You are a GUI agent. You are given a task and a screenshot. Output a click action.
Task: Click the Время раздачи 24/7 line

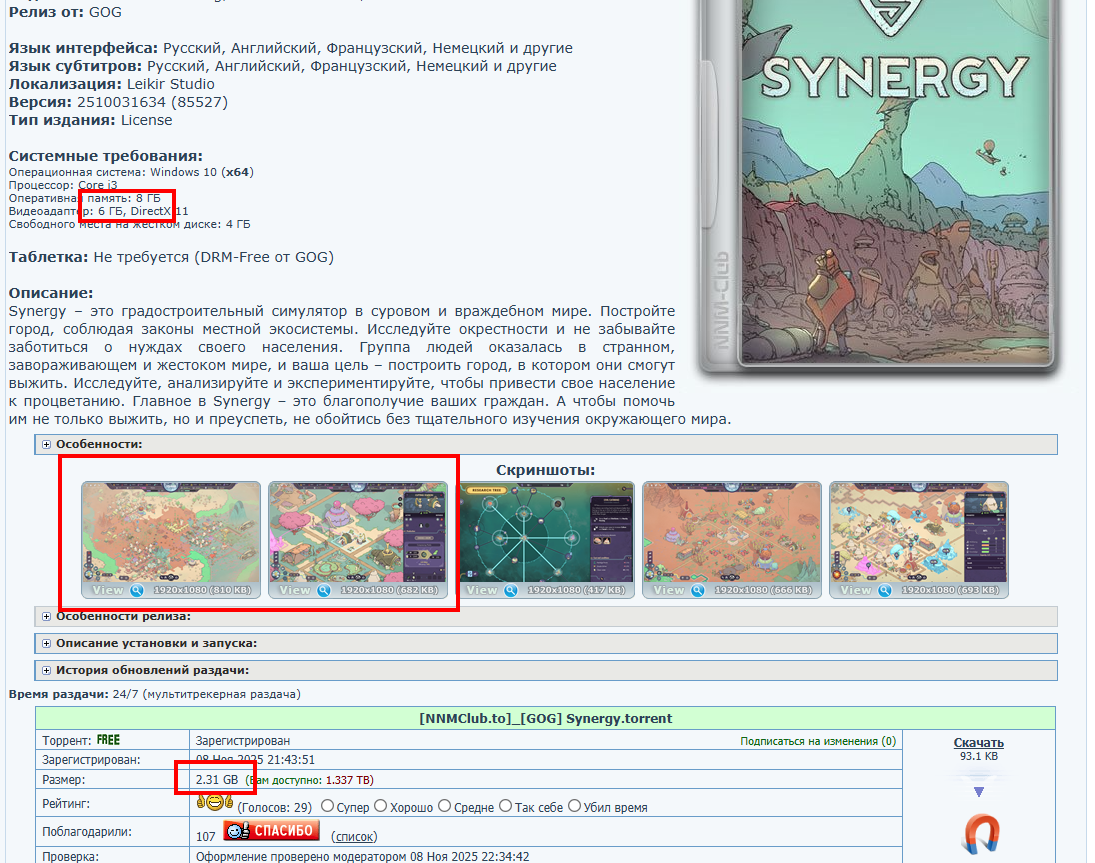154,694
